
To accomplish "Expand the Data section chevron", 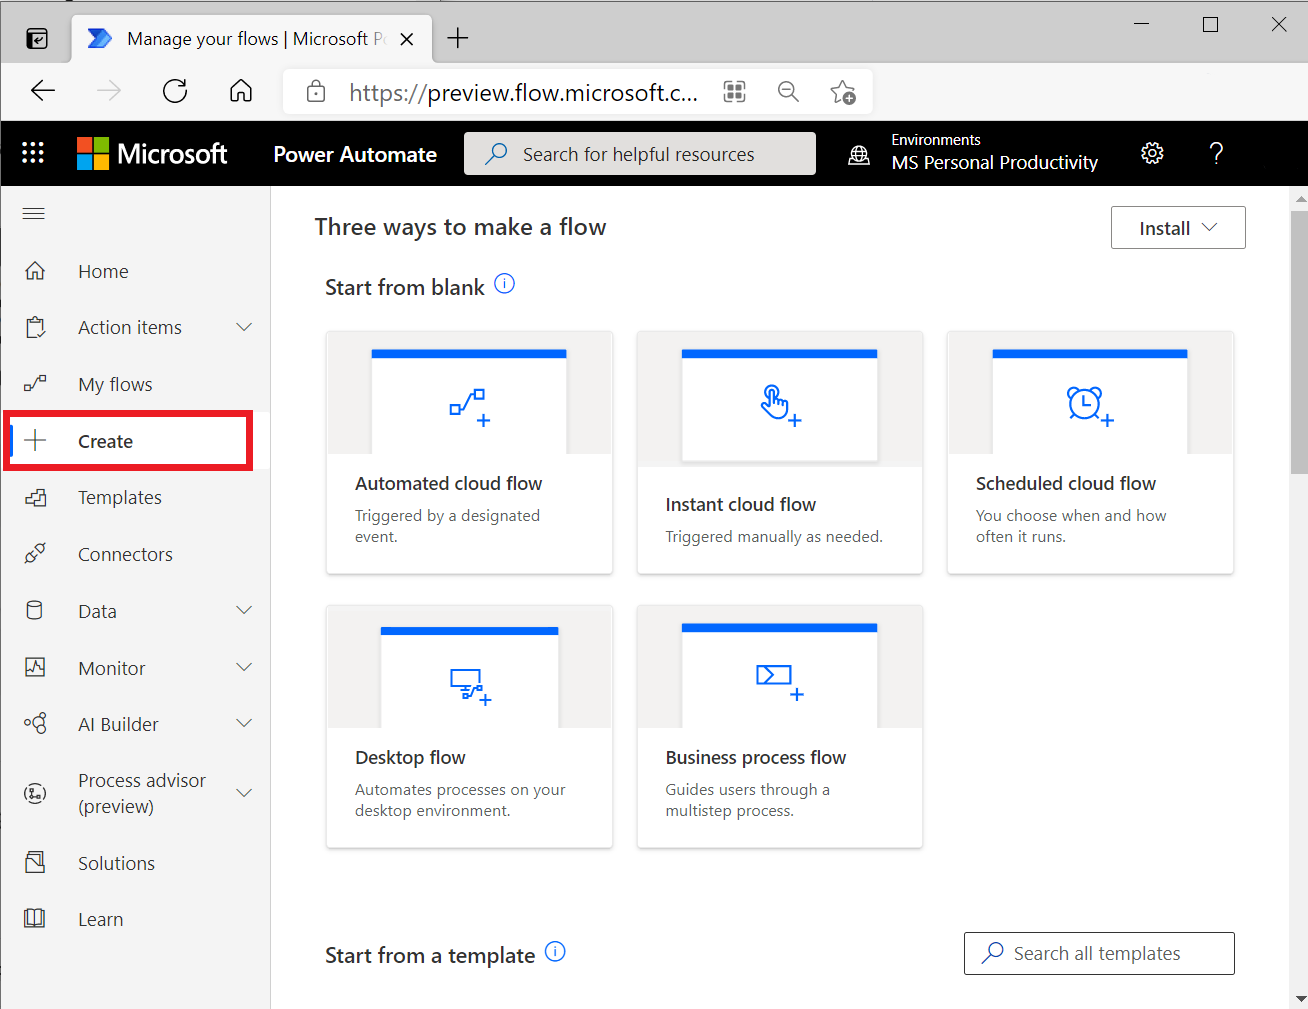I will pyautogui.click(x=244, y=610).
